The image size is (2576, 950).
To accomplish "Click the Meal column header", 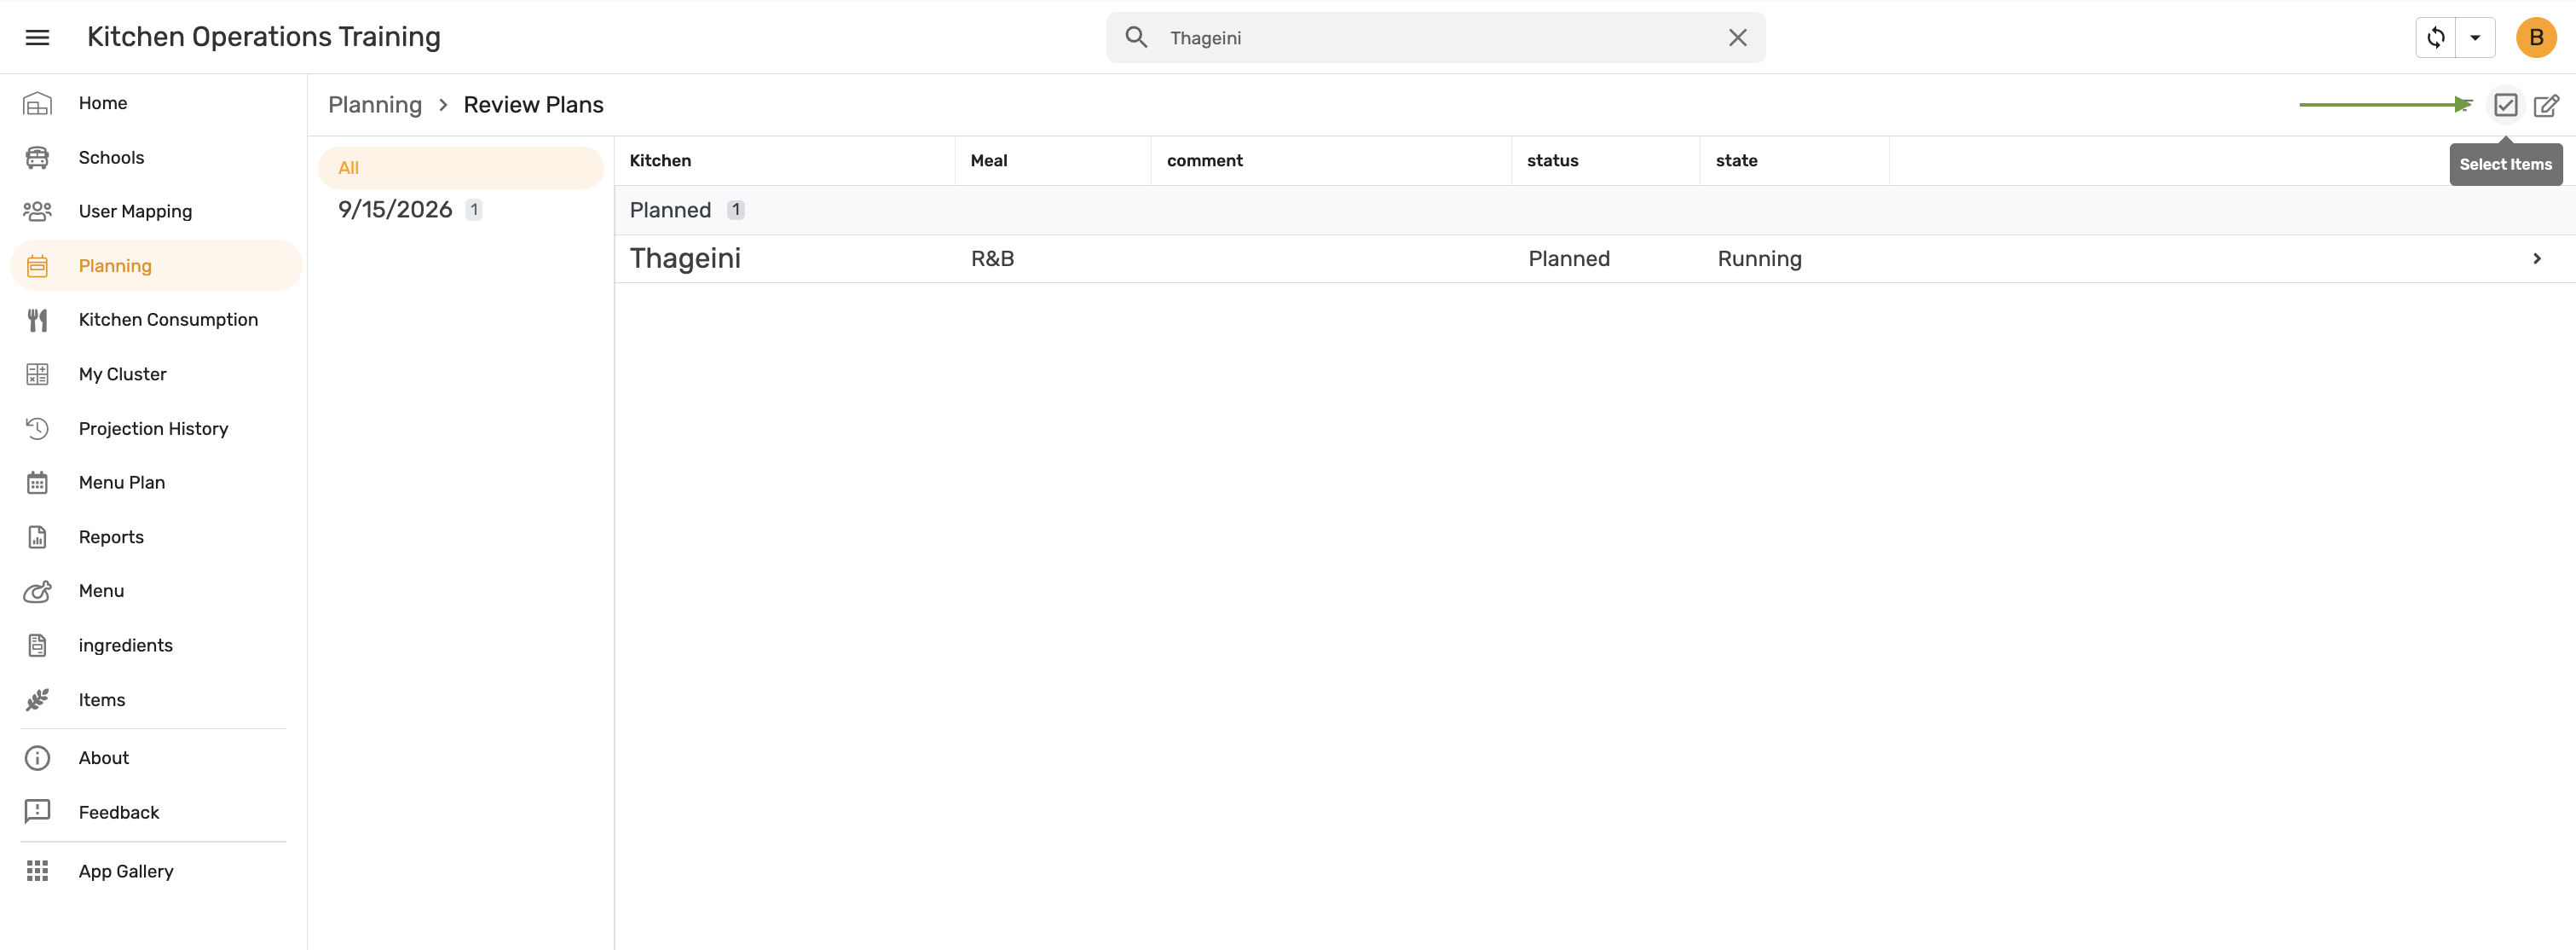I will [x=988, y=160].
